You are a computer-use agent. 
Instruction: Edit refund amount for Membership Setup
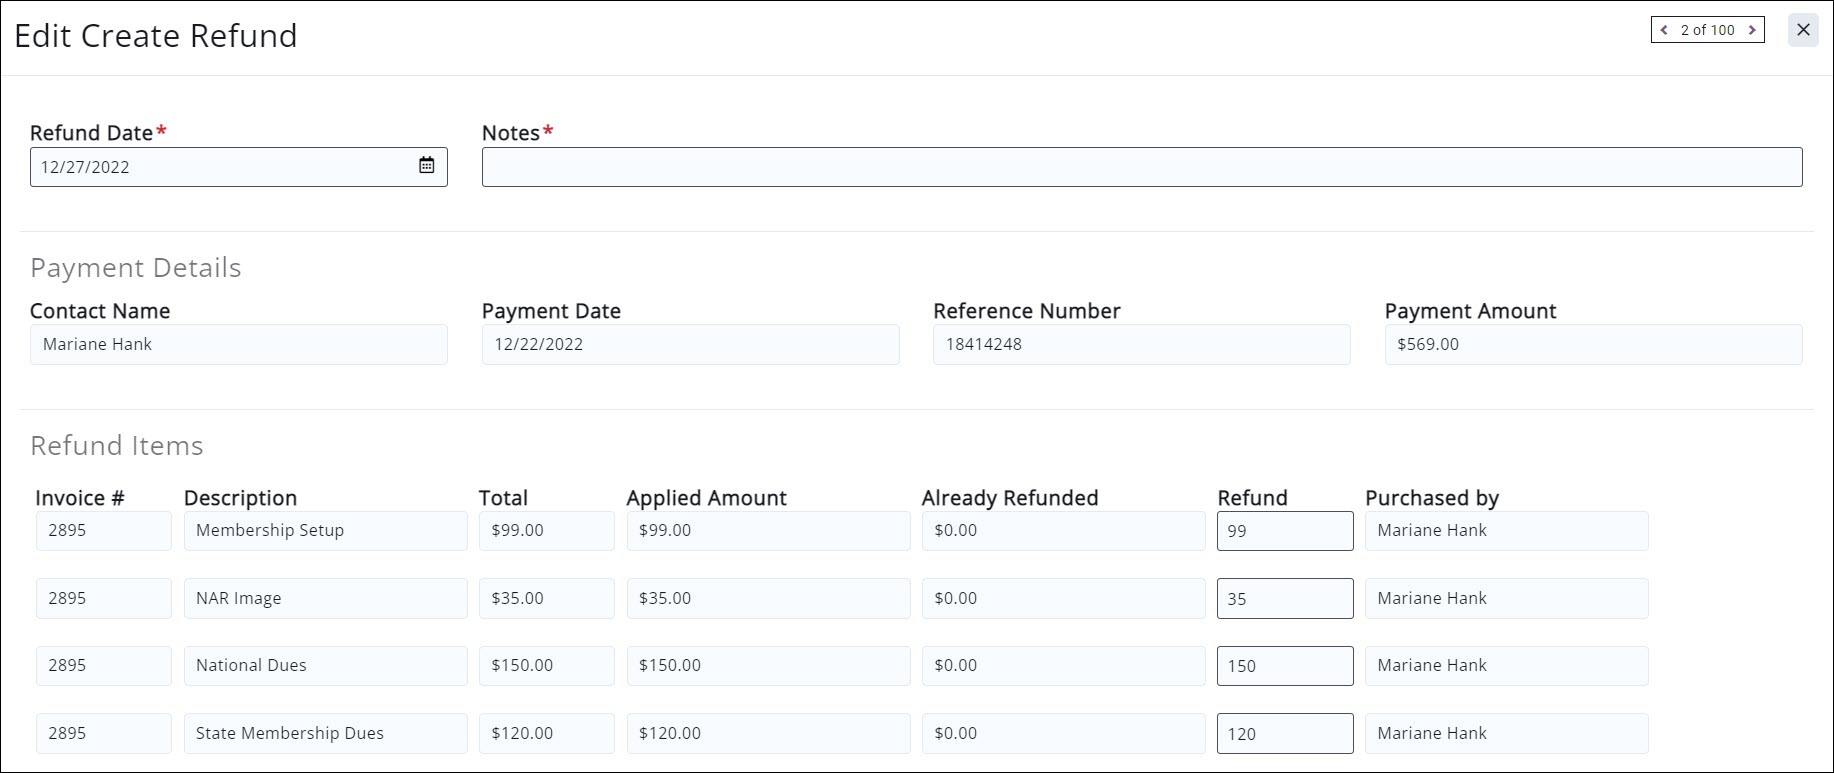pyautogui.click(x=1284, y=531)
